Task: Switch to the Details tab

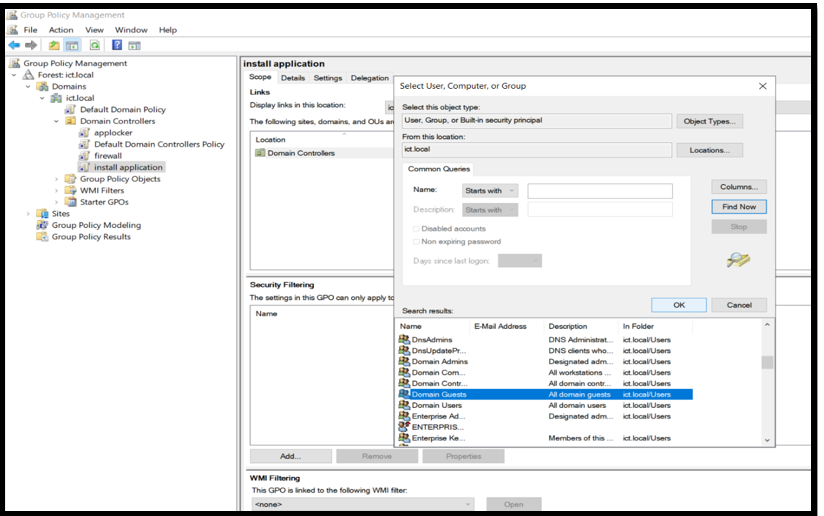Action: point(293,78)
